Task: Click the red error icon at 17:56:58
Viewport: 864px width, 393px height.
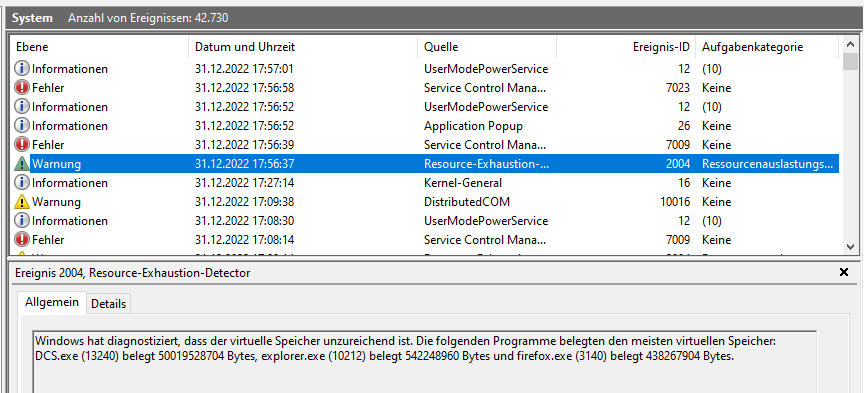Action: (x=21, y=88)
